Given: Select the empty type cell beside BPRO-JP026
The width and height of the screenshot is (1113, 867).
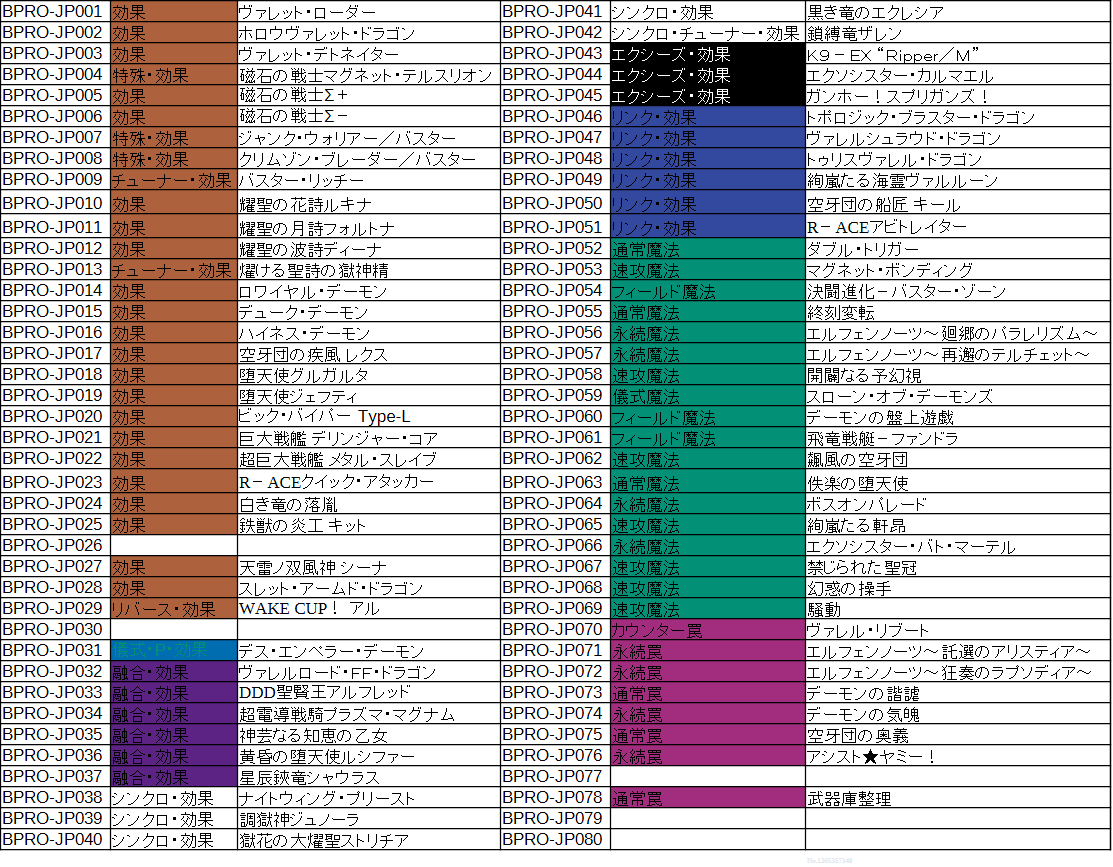Looking at the screenshot, I should 173,545.
